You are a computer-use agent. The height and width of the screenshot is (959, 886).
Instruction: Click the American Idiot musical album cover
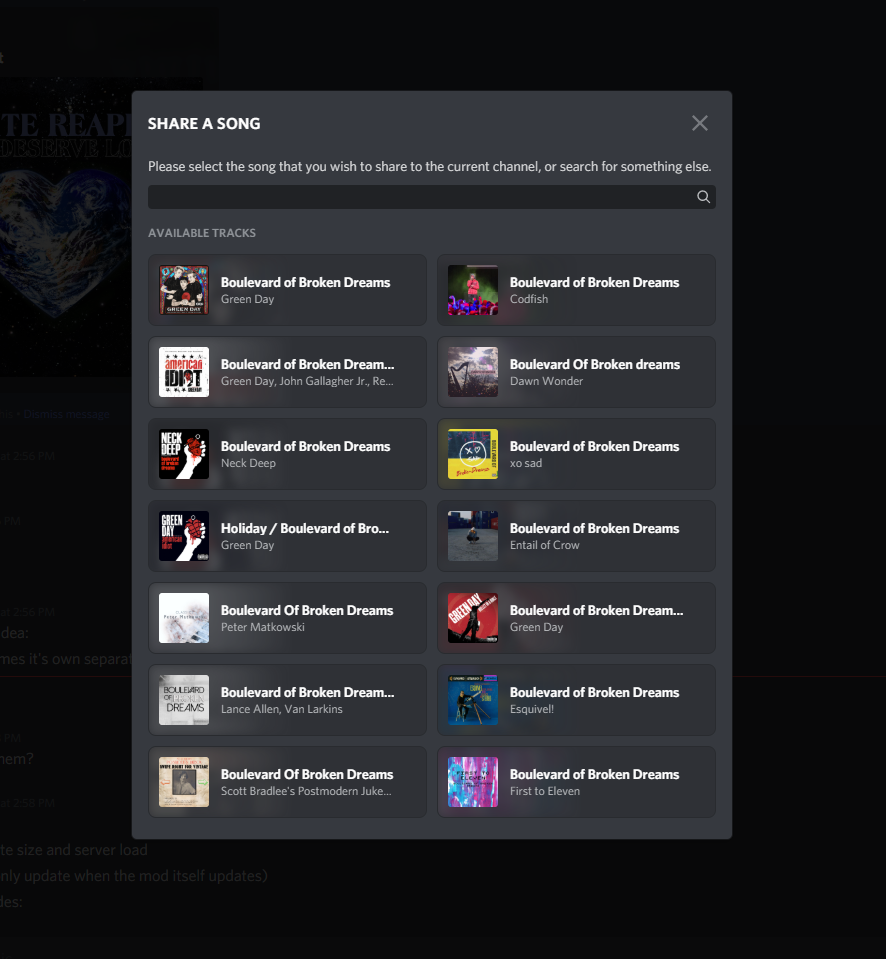coord(184,372)
